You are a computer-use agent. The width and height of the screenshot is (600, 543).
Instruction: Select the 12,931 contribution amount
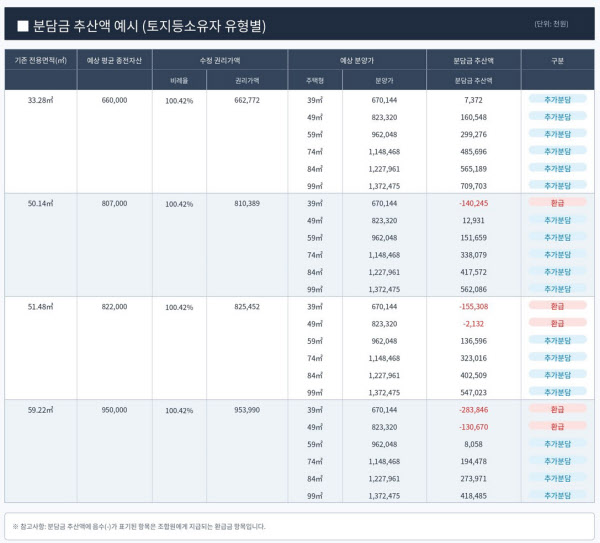click(473, 220)
